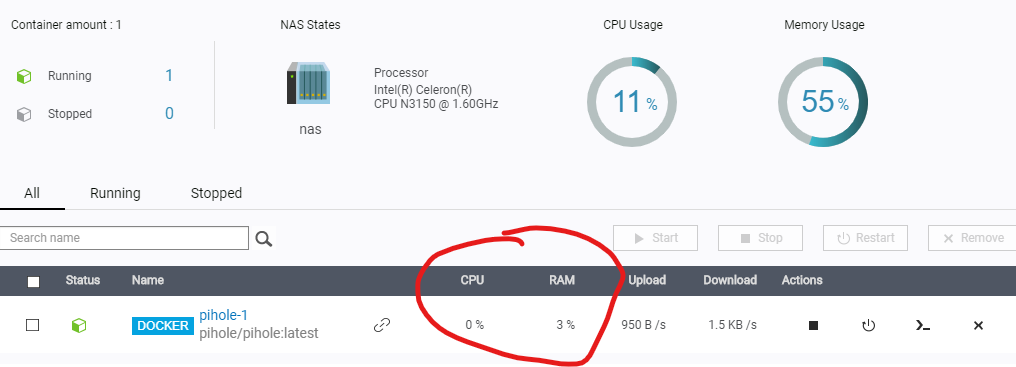
Task: Click the search magnifier icon
Action: (263, 239)
